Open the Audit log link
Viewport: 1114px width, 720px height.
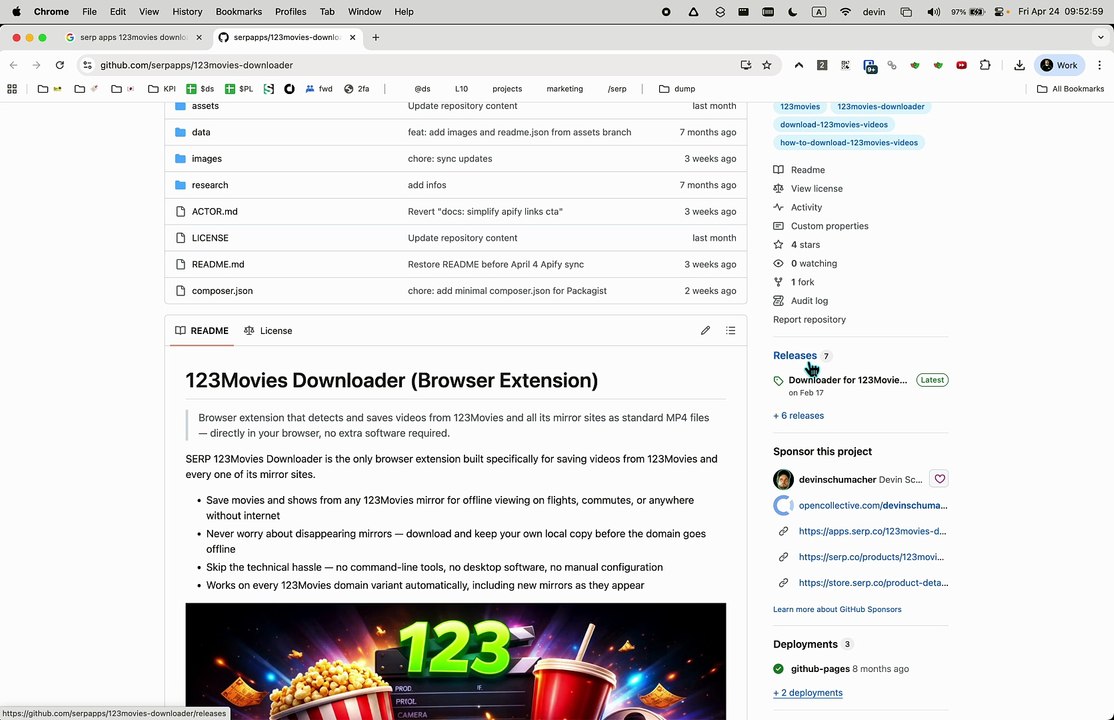809,301
